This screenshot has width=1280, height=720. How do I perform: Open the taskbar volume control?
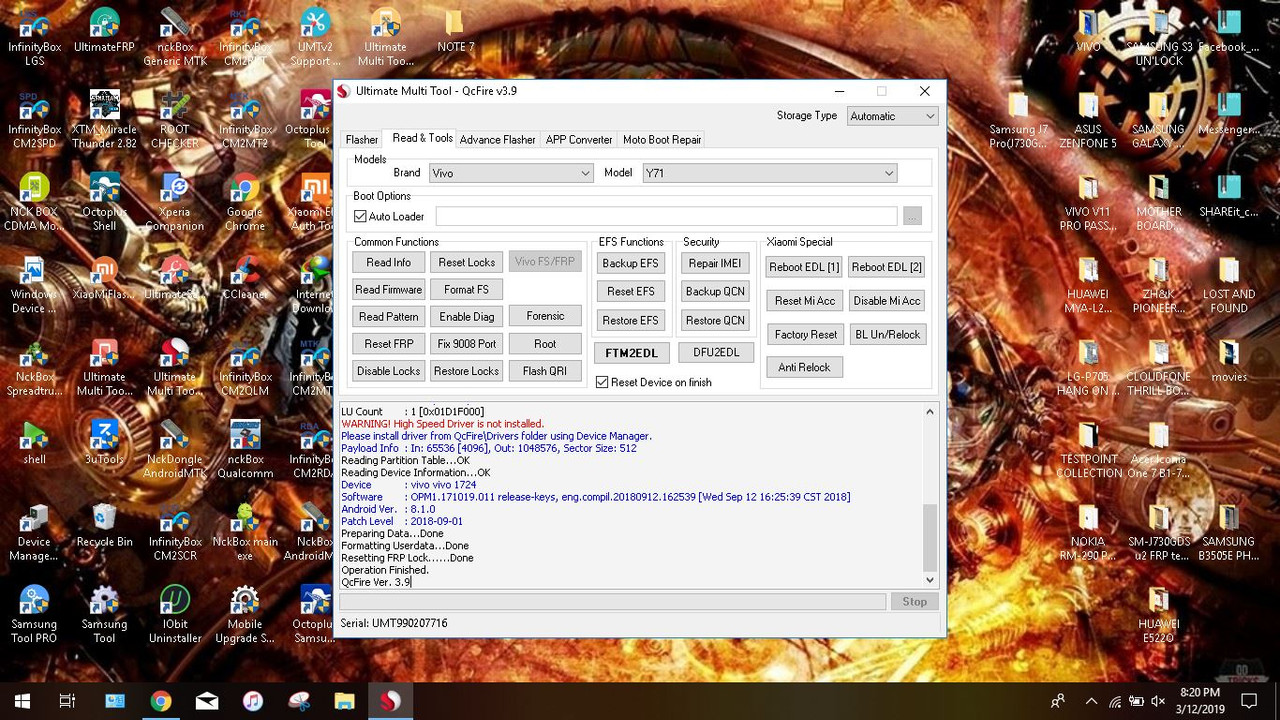pyautogui.click(x=1158, y=702)
